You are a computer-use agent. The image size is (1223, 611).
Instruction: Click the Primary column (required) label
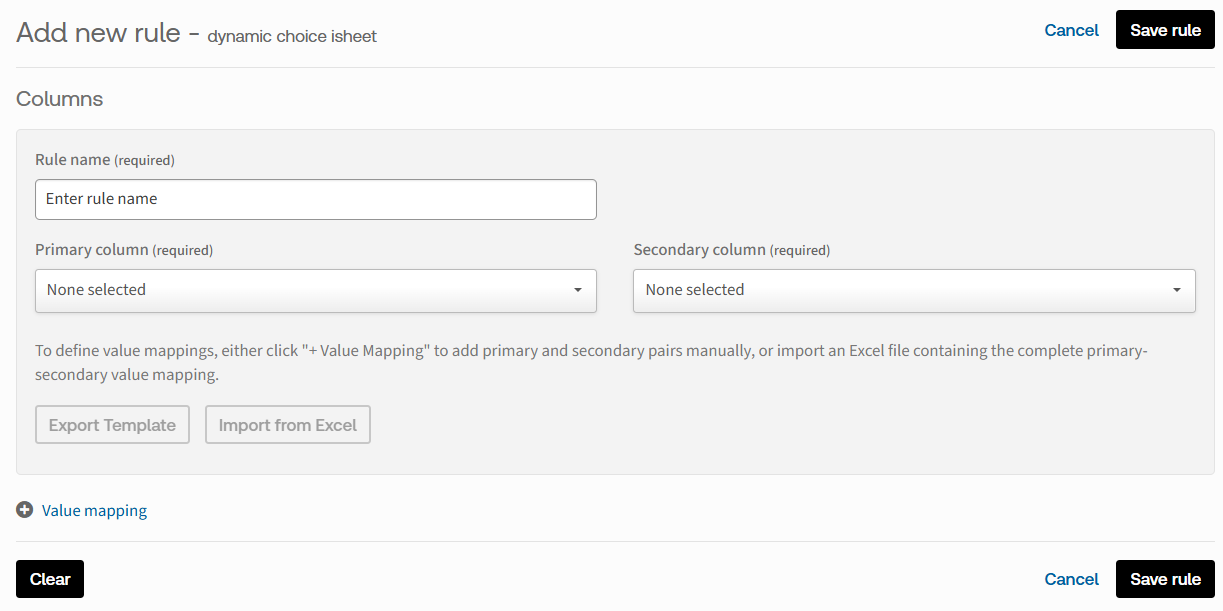coord(124,250)
